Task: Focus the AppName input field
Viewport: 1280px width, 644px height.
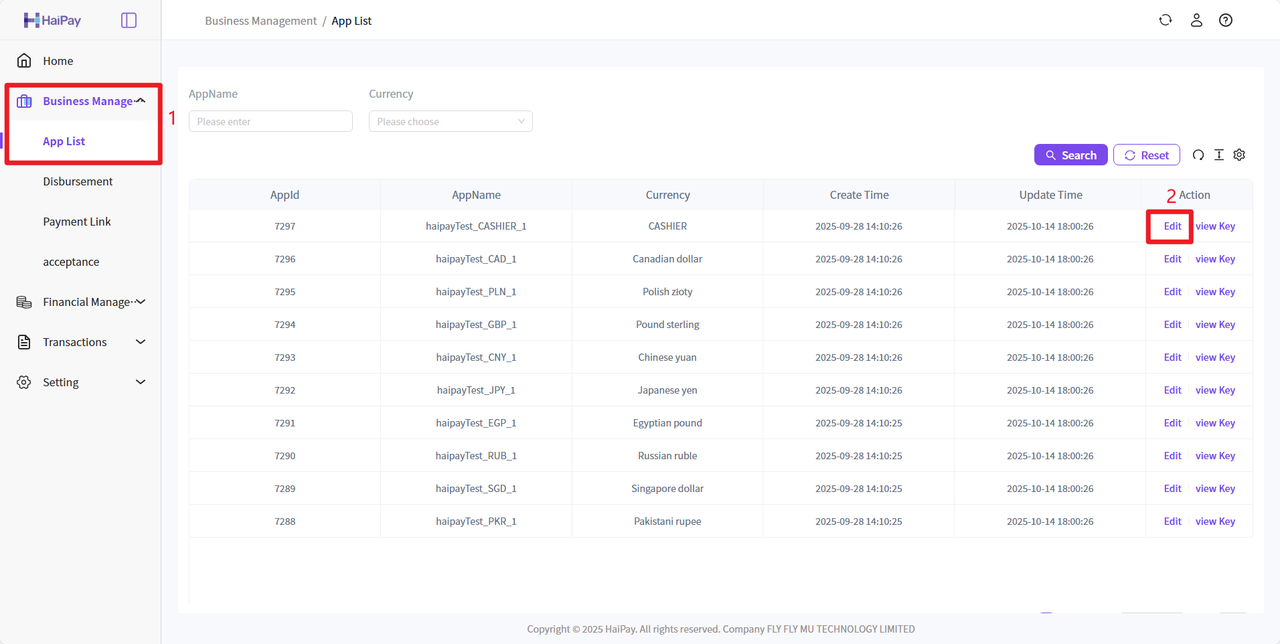Action: click(x=270, y=122)
